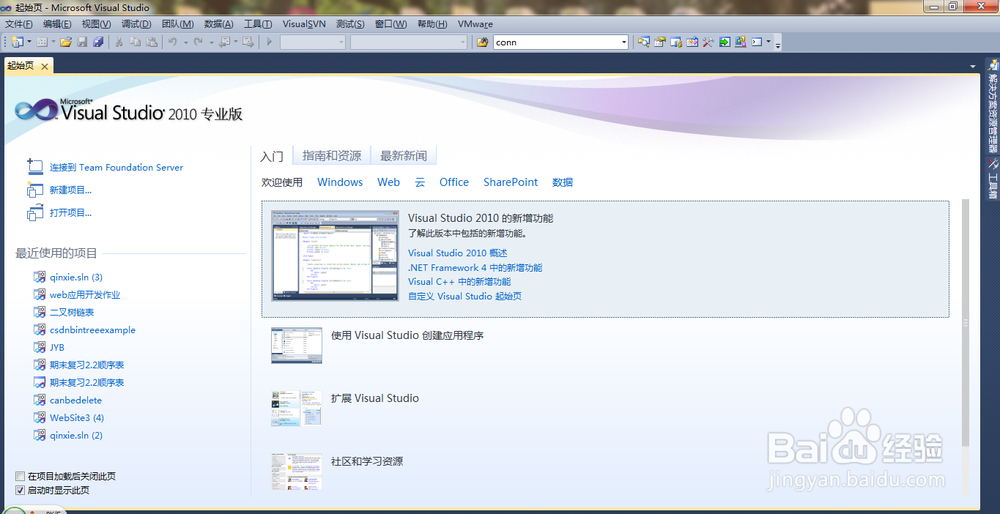Open the Solution Platforms combo box
The width and height of the screenshot is (1000, 514).
409,42
